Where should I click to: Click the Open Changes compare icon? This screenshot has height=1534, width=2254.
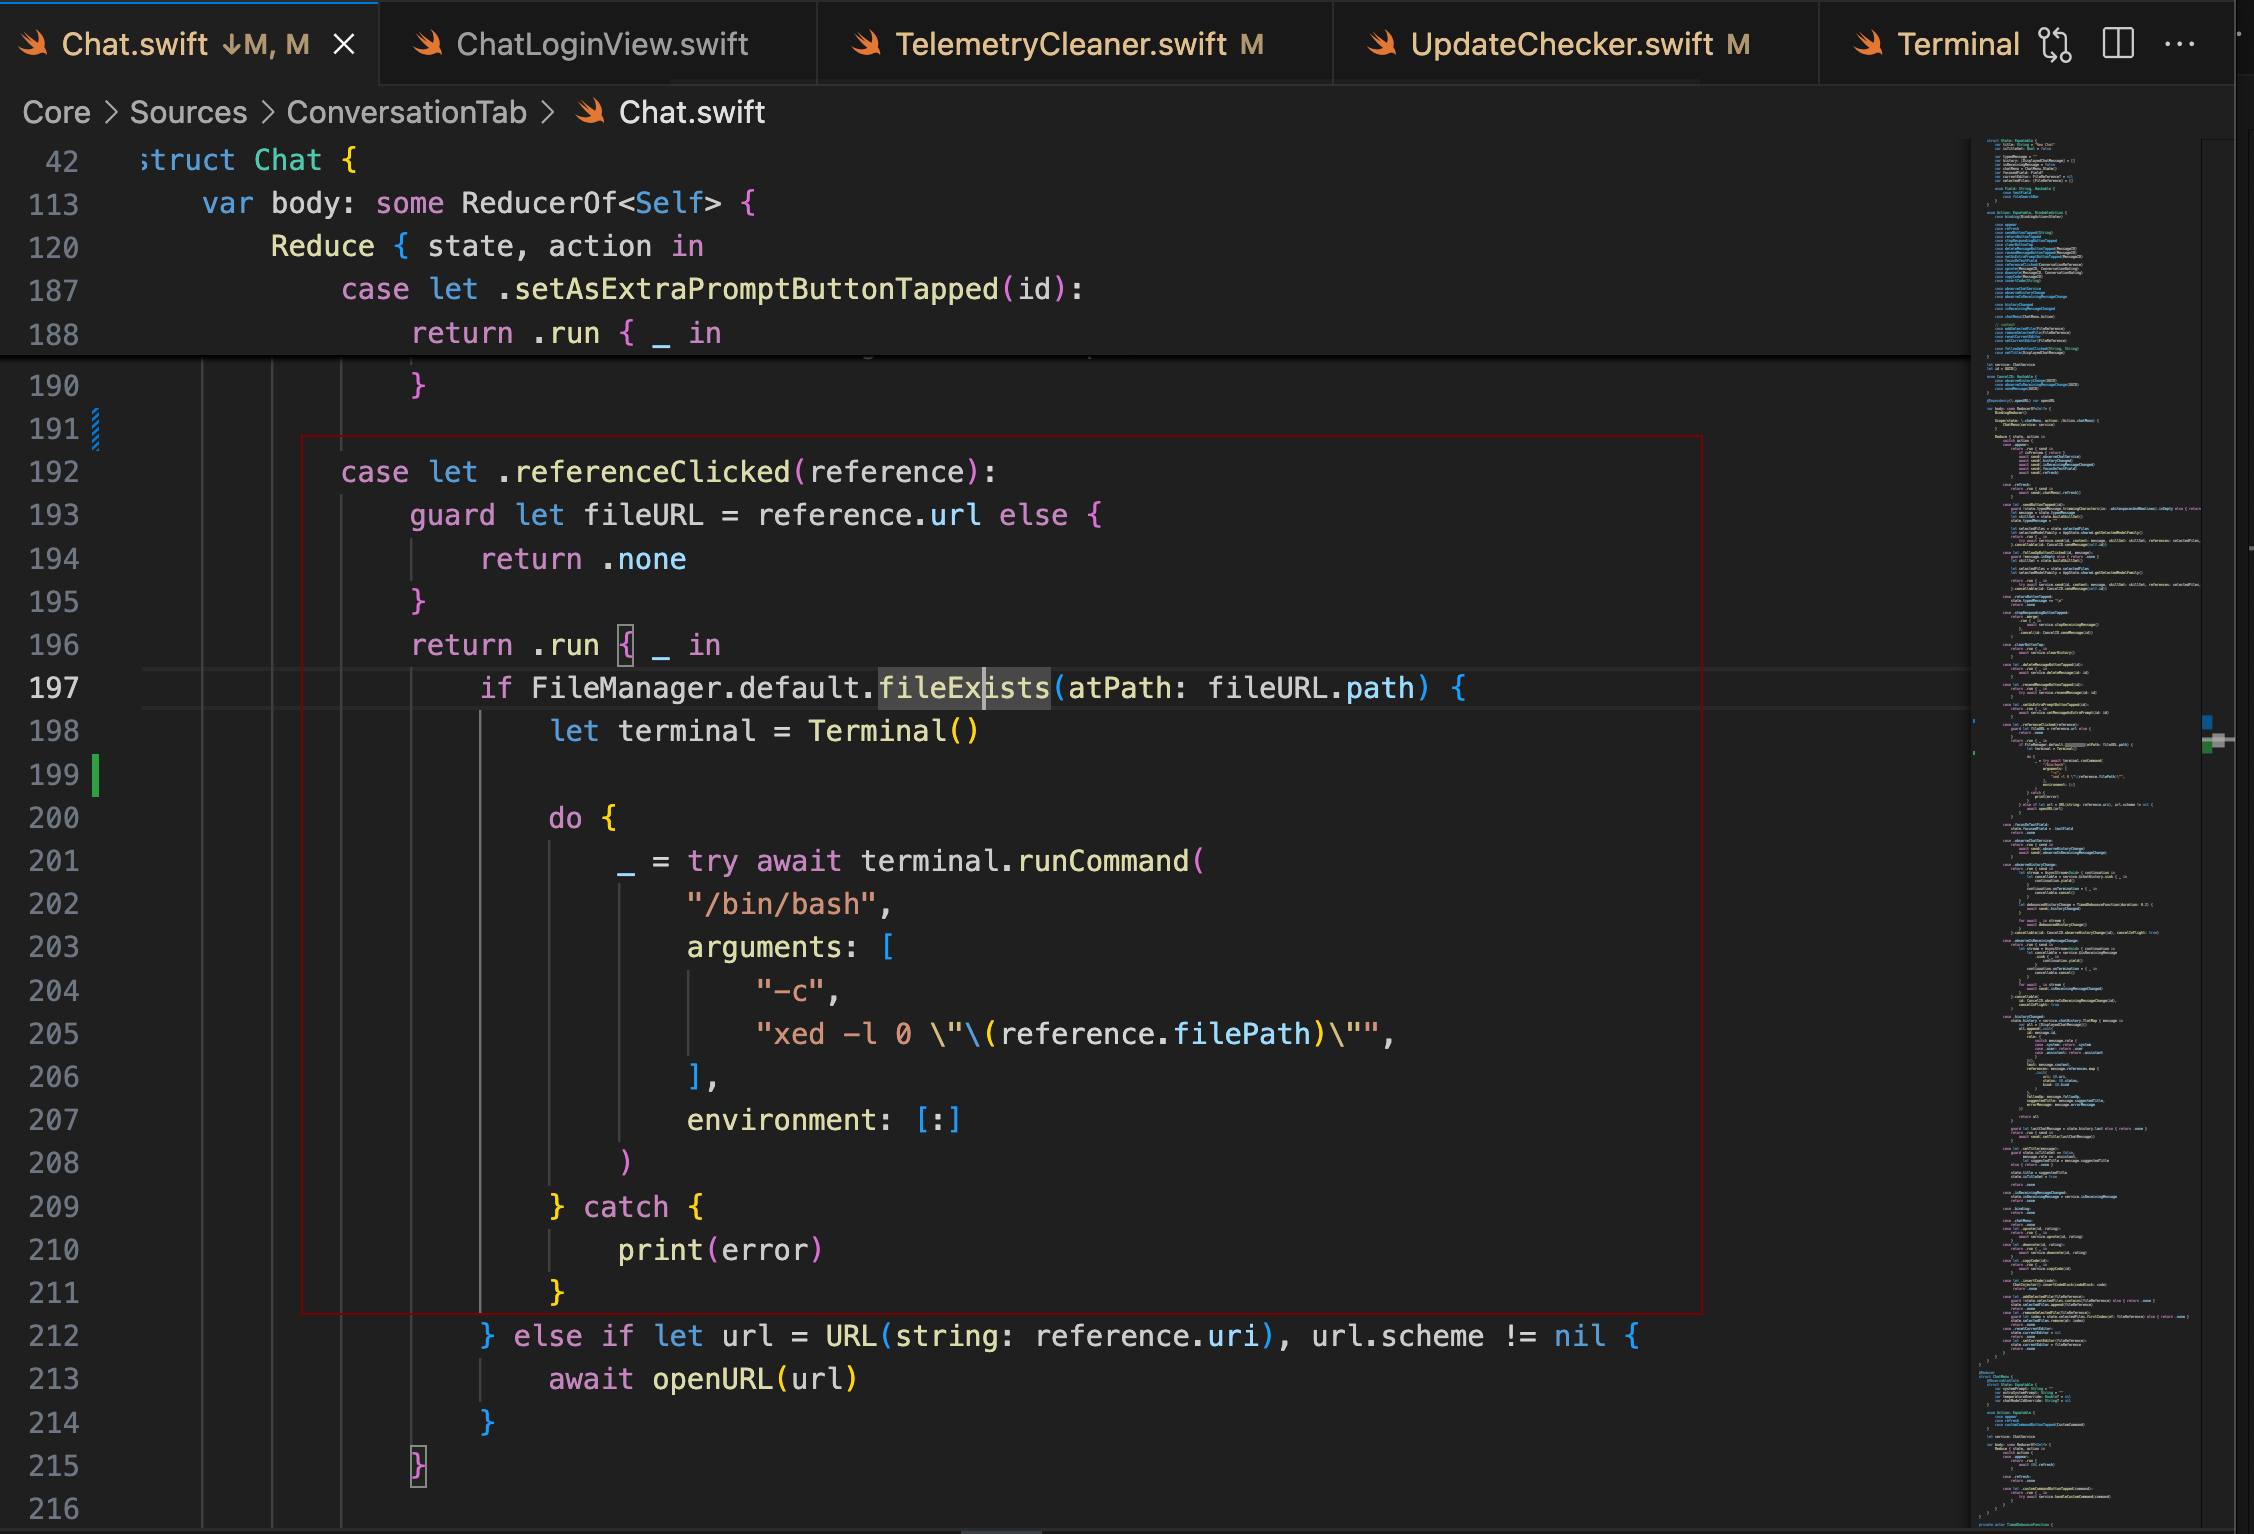(2055, 44)
